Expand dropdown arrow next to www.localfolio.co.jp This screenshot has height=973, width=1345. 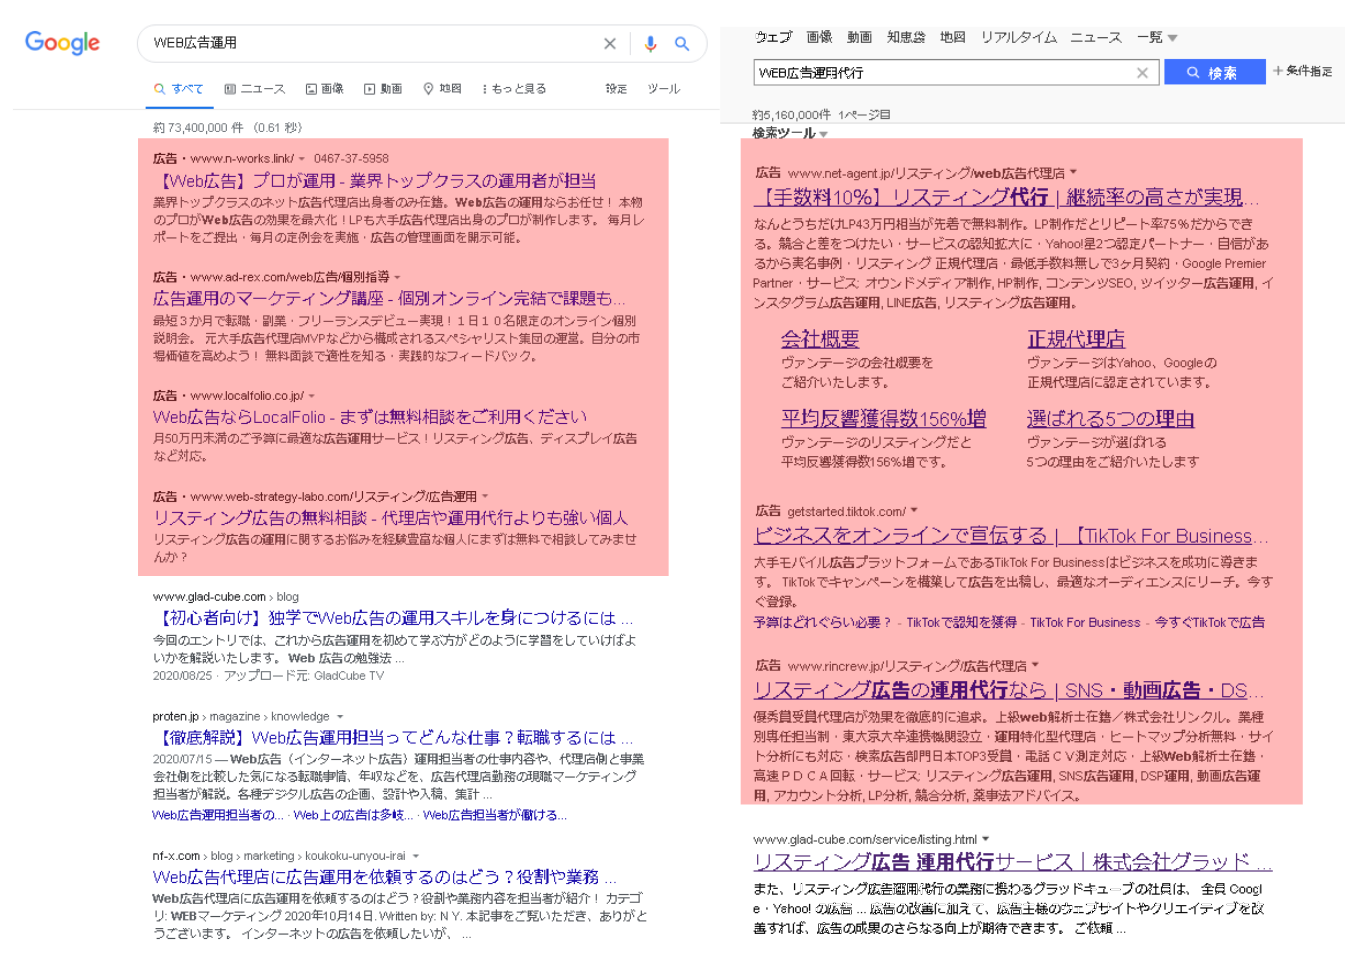tap(312, 396)
